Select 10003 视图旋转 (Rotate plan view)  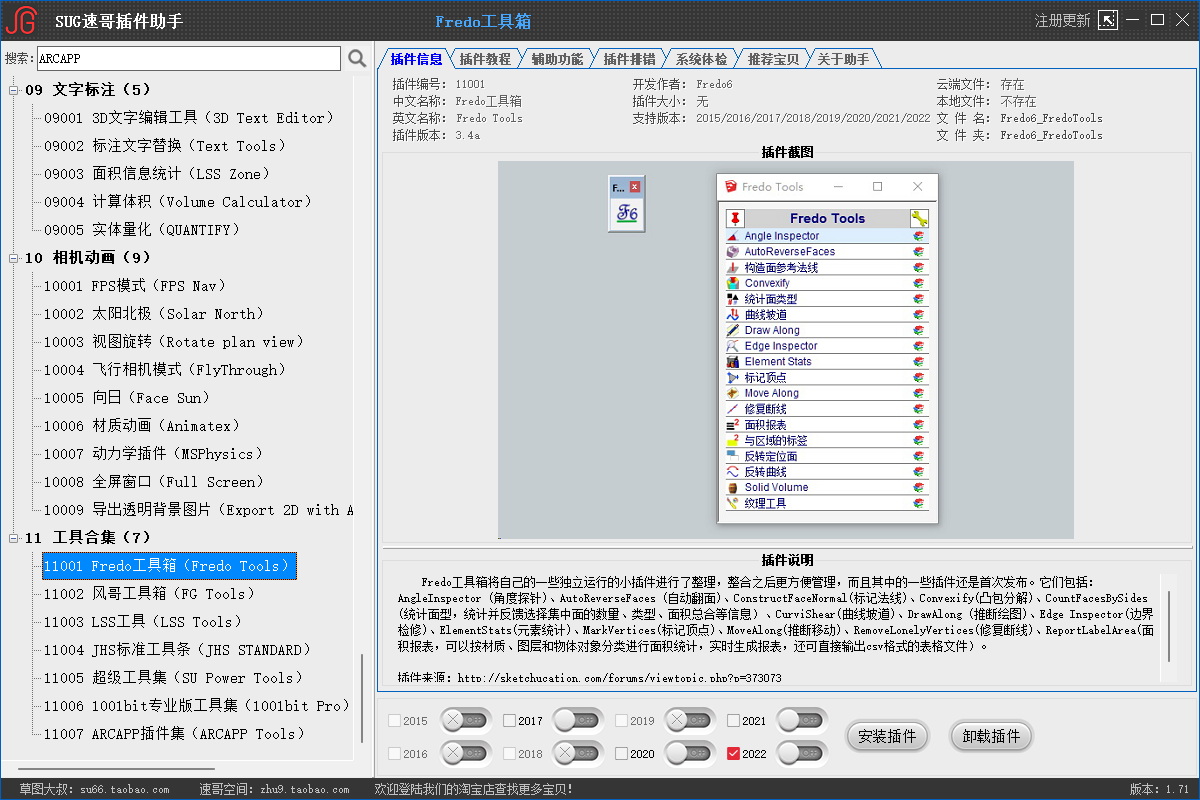pyautogui.click(x=174, y=342)
